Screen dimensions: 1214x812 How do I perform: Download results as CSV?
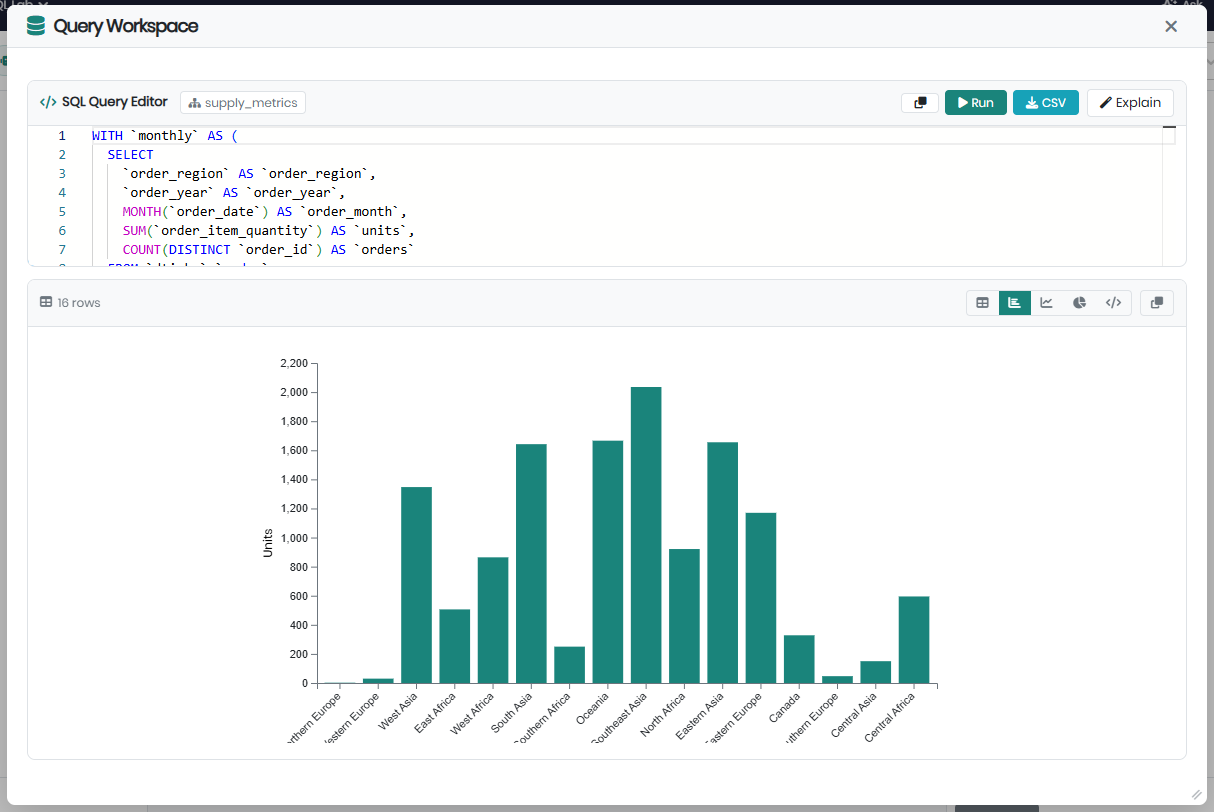tap(1045, 103)
